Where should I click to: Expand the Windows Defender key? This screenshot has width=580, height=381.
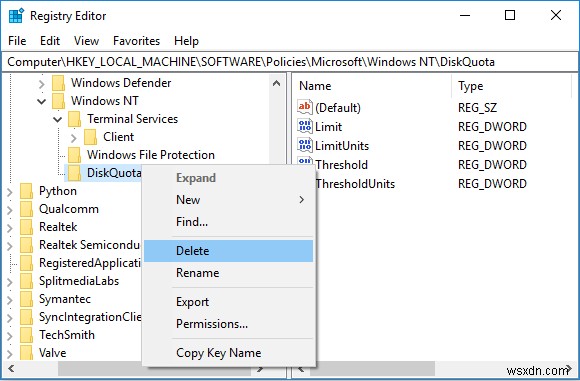point(42,84)
